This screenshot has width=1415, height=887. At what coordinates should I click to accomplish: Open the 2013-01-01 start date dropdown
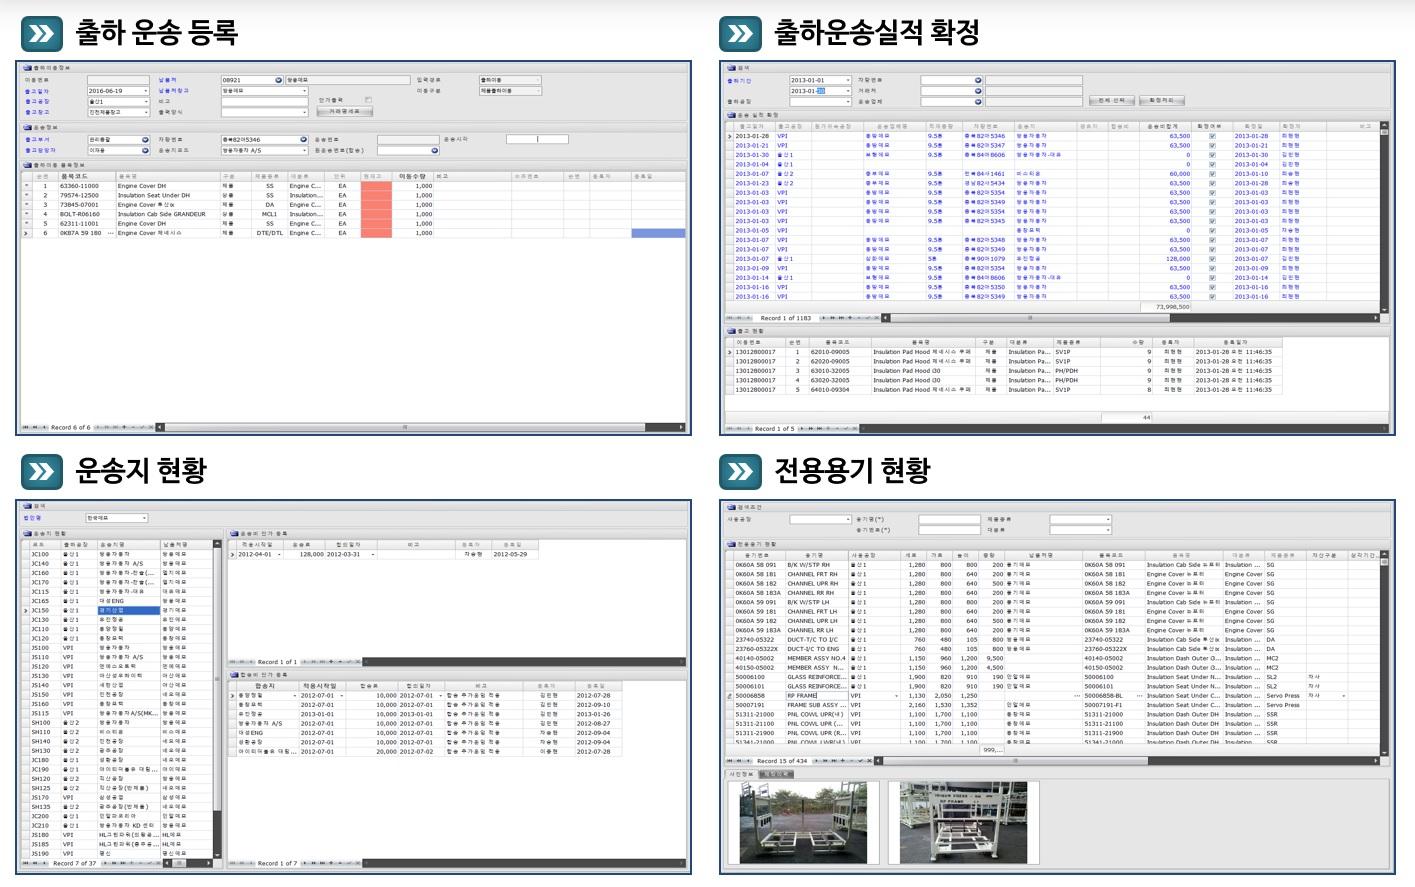pyautogui.click(x=847, y=80)
